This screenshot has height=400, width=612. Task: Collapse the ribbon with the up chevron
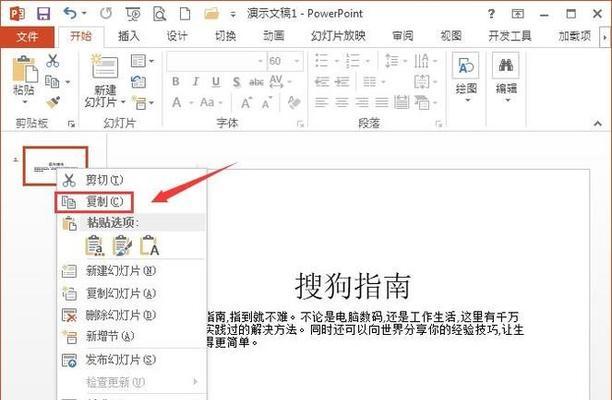pos(598,123)
